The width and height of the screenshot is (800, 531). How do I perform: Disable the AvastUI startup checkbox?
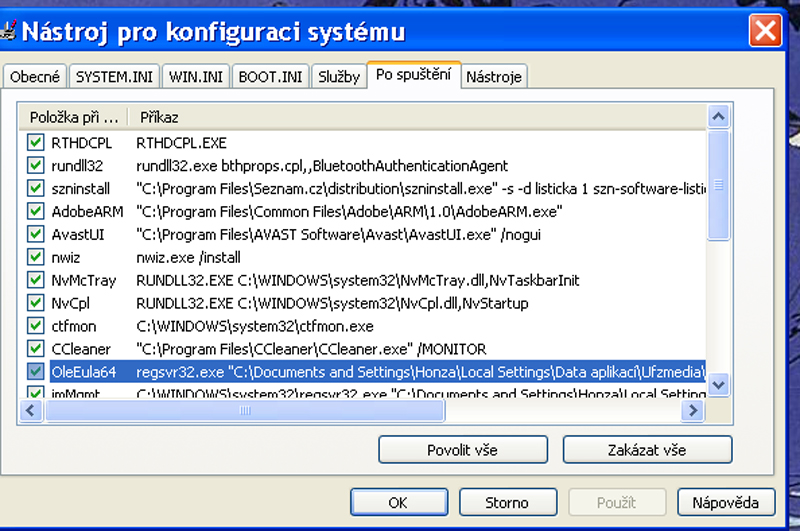click(x=36, y=234)
